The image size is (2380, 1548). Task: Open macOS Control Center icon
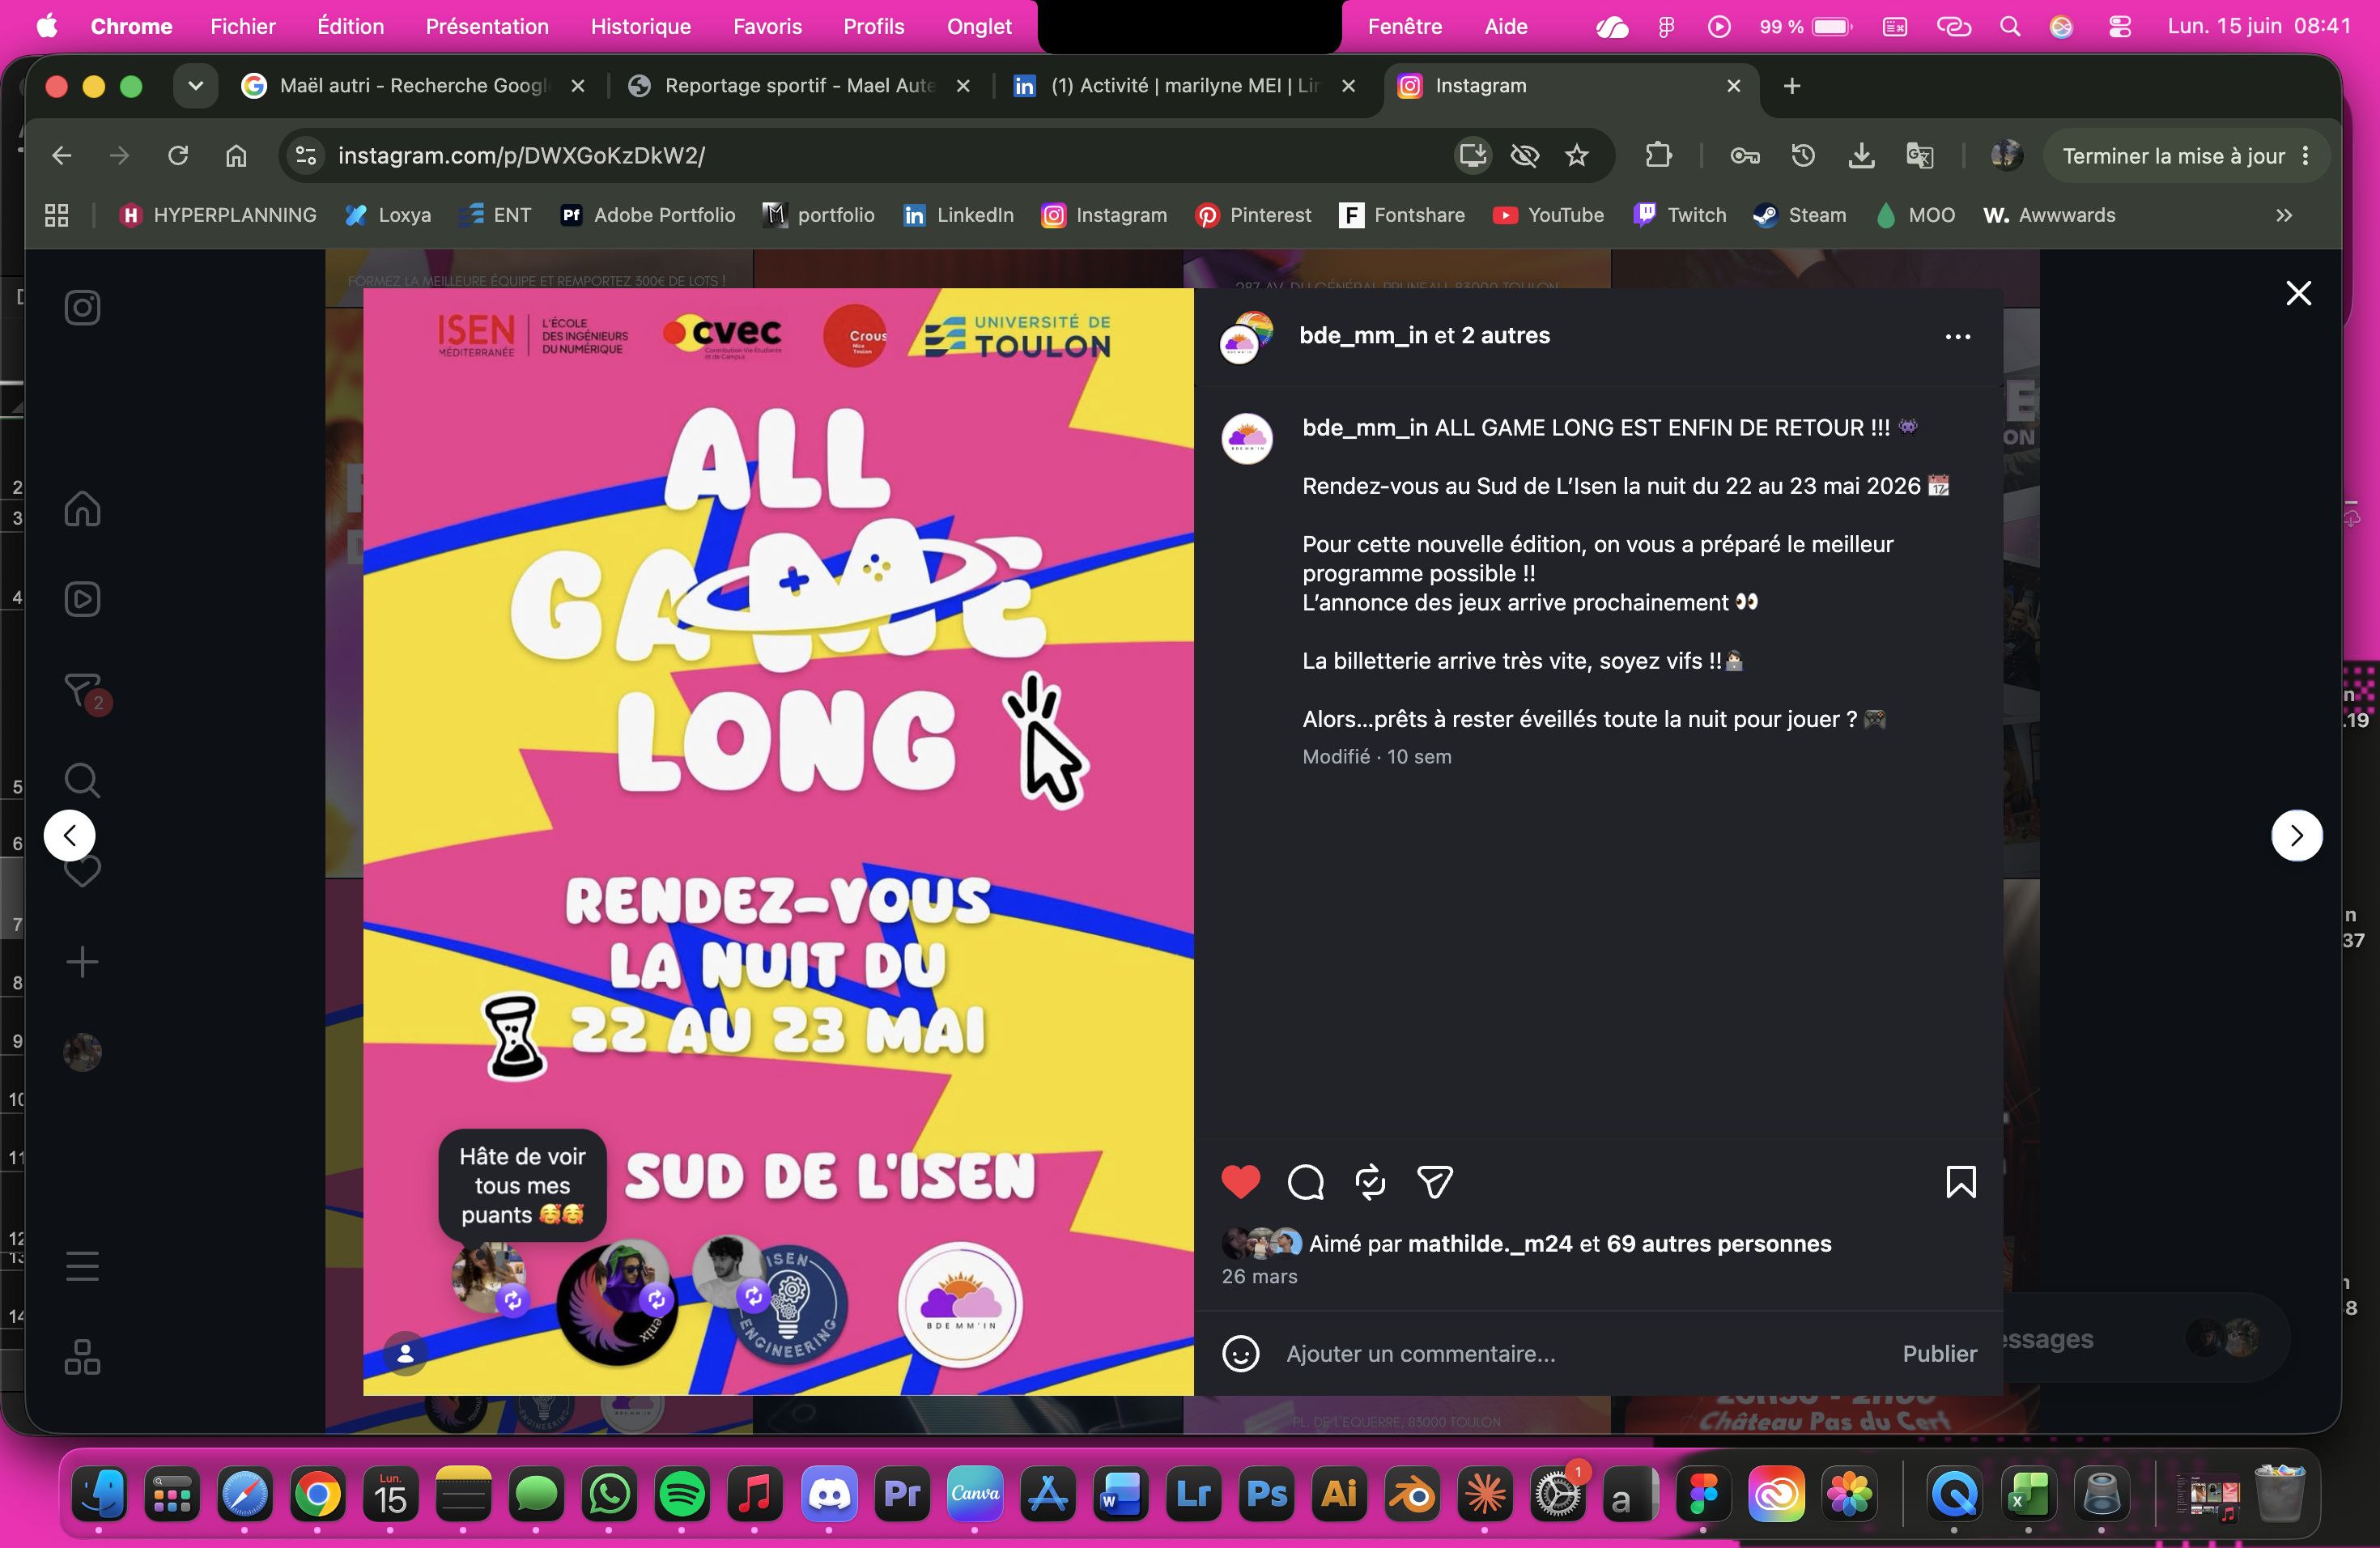(2119, 26)
